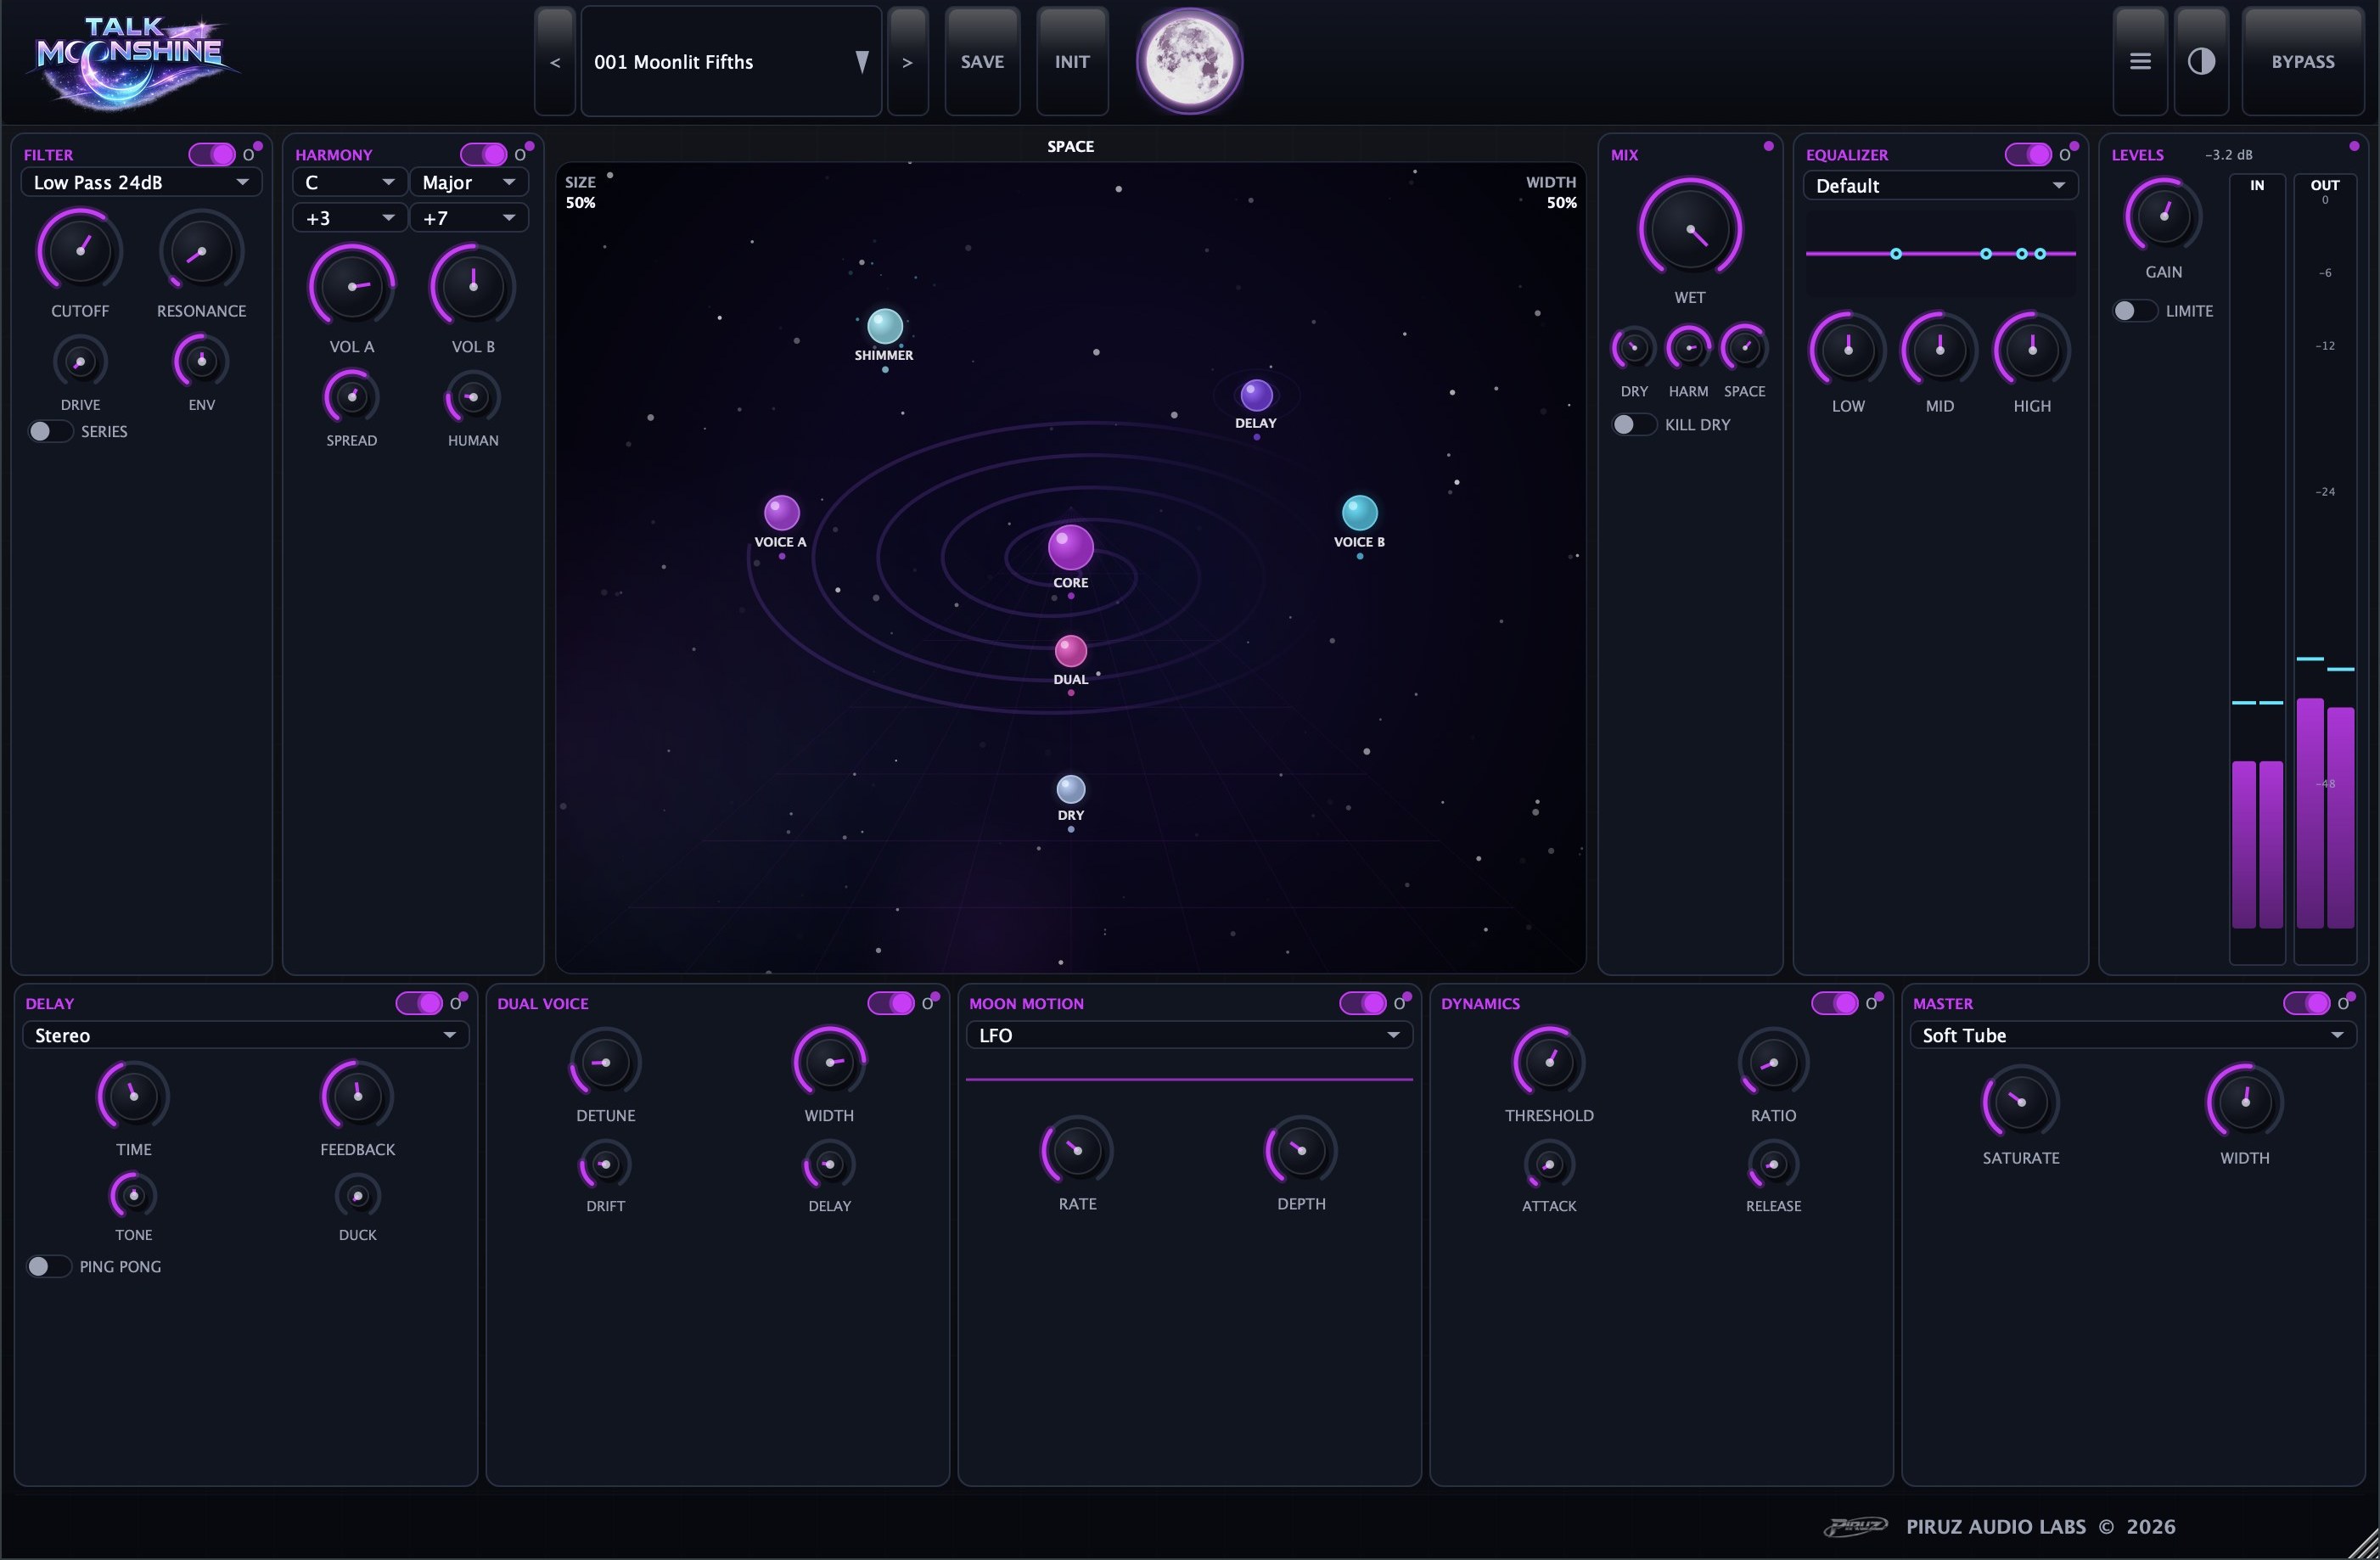Image resolution: width=2380 pixels, height=1560 pixels.
Task: Click the window resize grip corner
Action: (x=2364, y=1544)
